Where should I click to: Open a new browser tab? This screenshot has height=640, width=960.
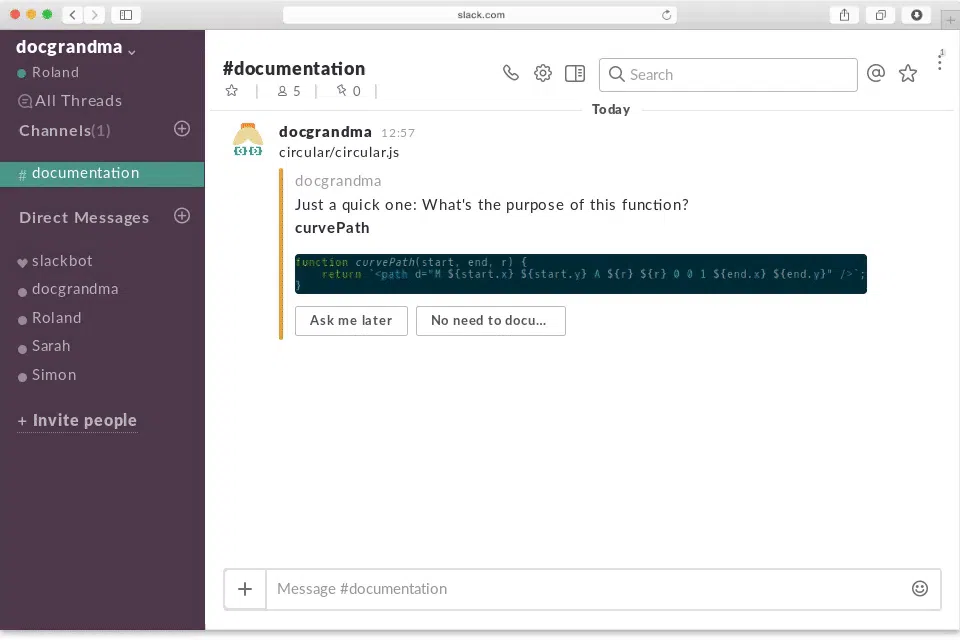coord(950,20)
